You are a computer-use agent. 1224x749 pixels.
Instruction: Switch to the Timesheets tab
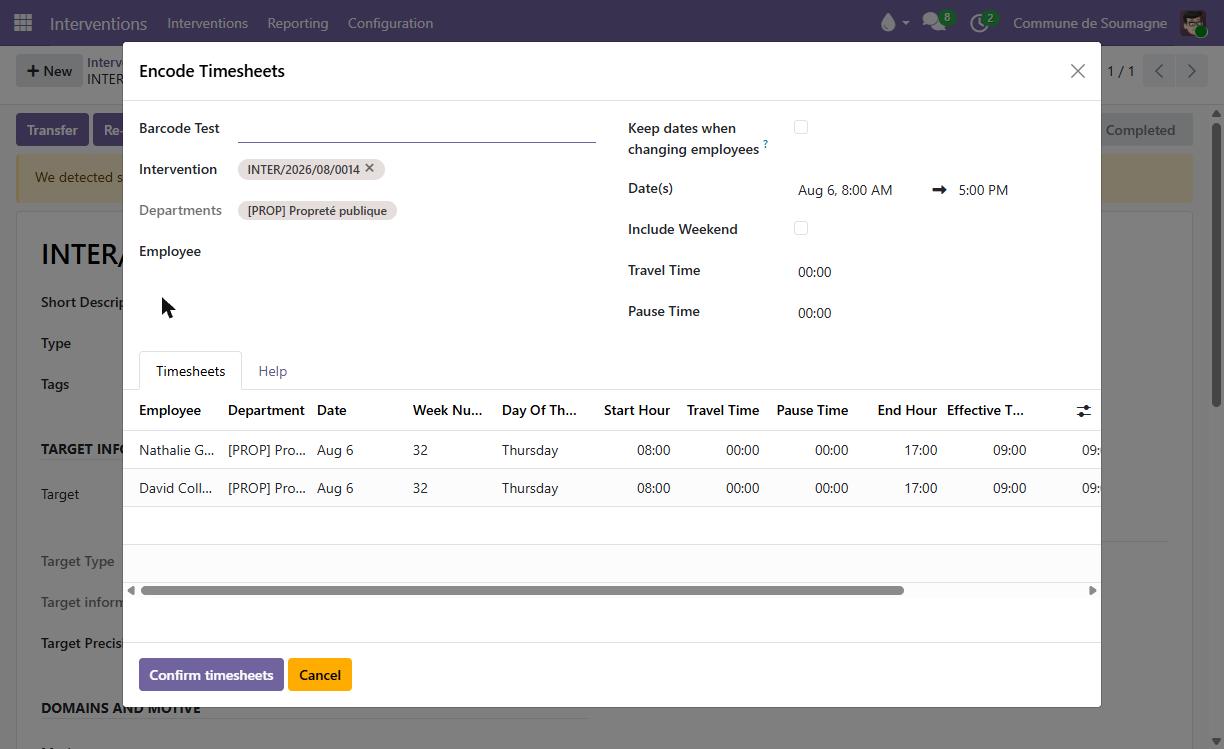pos(190,371)
